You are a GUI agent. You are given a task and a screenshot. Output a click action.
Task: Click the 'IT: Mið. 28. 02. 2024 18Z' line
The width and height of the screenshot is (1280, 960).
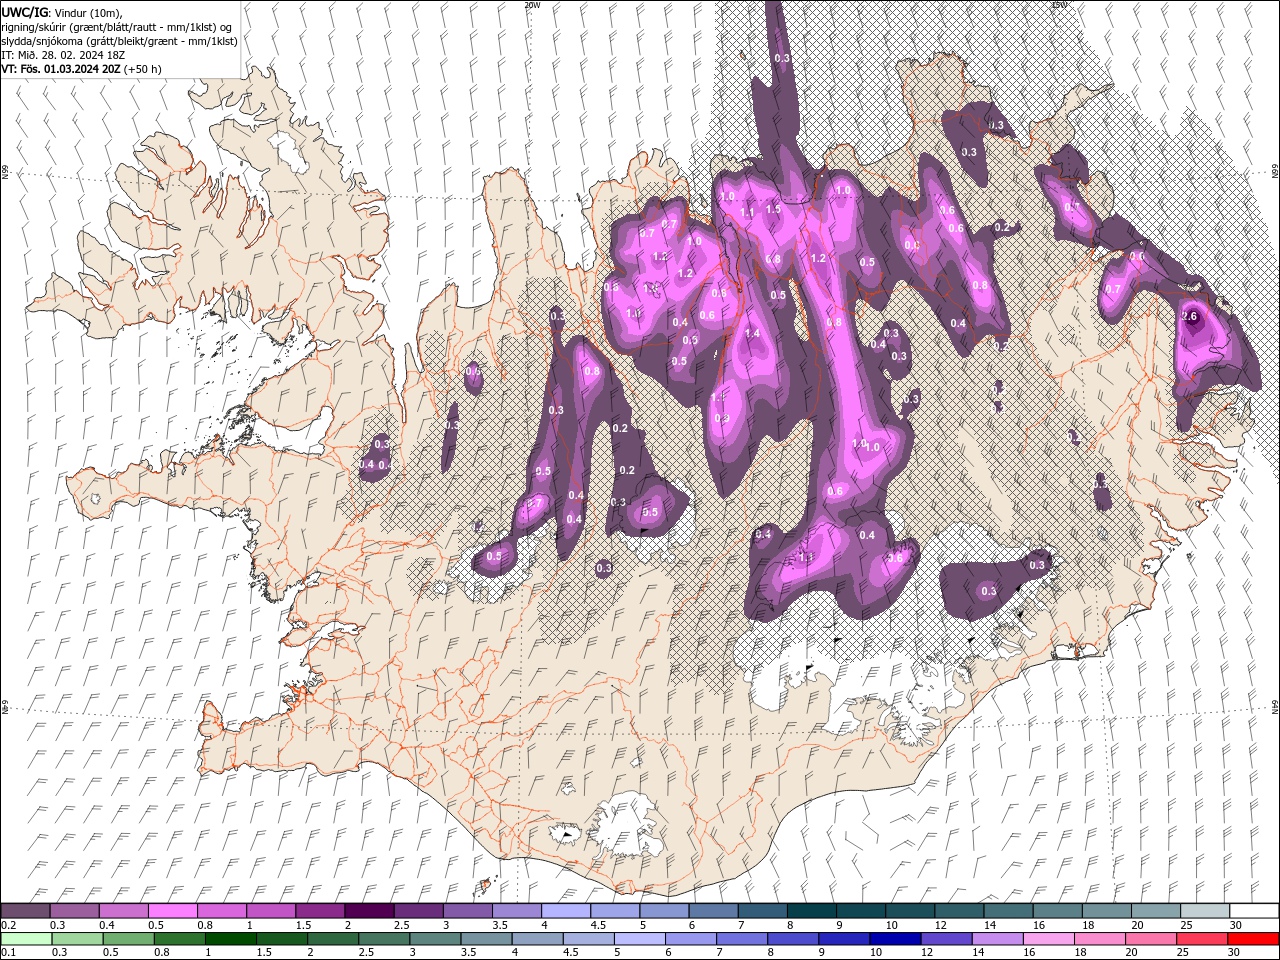(x=65, y=55)
